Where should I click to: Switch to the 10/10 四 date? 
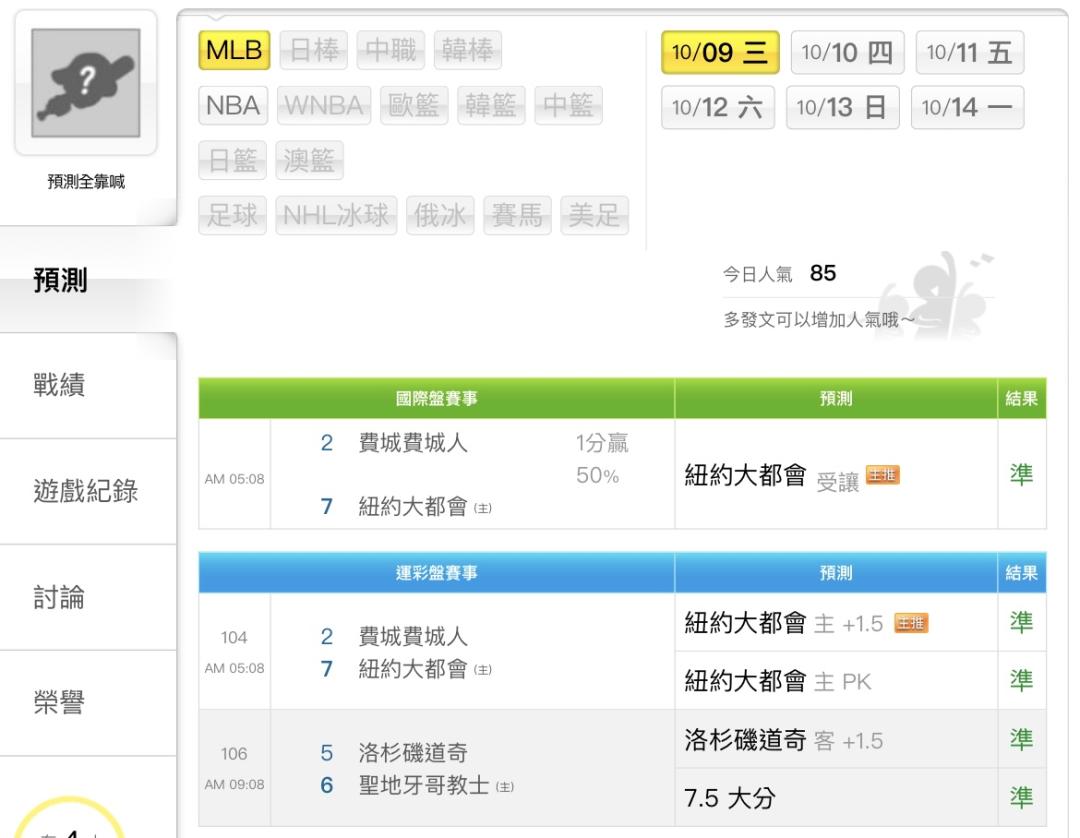tap(847, 52)
